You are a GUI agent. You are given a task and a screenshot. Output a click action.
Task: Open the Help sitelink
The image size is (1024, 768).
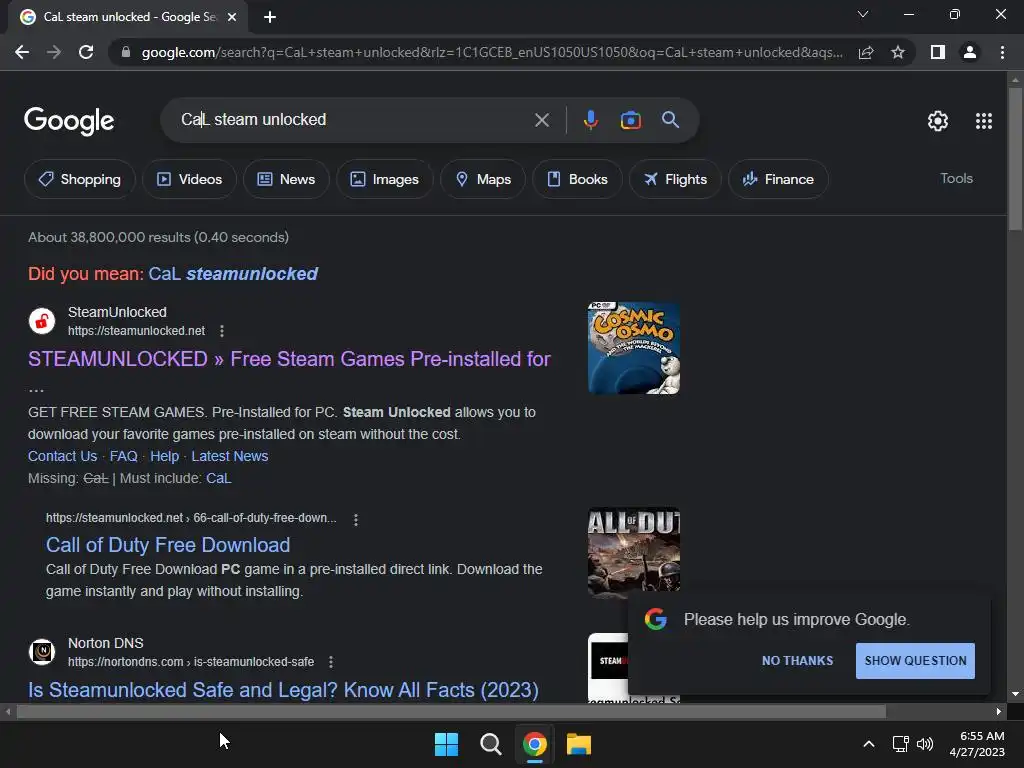coord(165,456)
